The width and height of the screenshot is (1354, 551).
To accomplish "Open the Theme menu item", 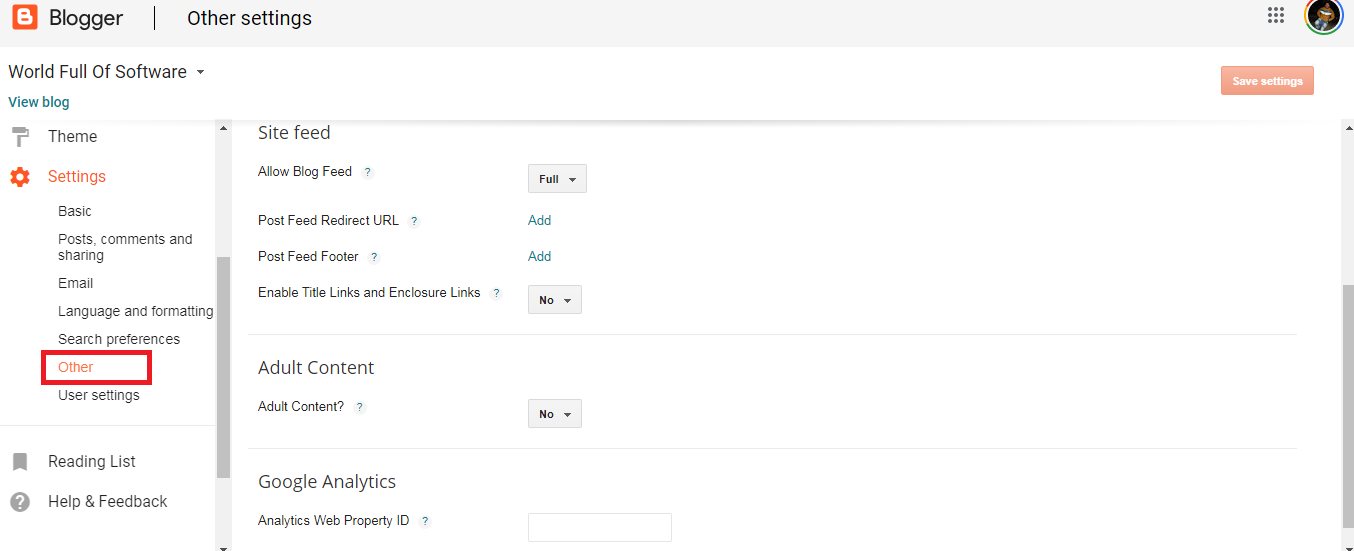I will coord(73,137).
